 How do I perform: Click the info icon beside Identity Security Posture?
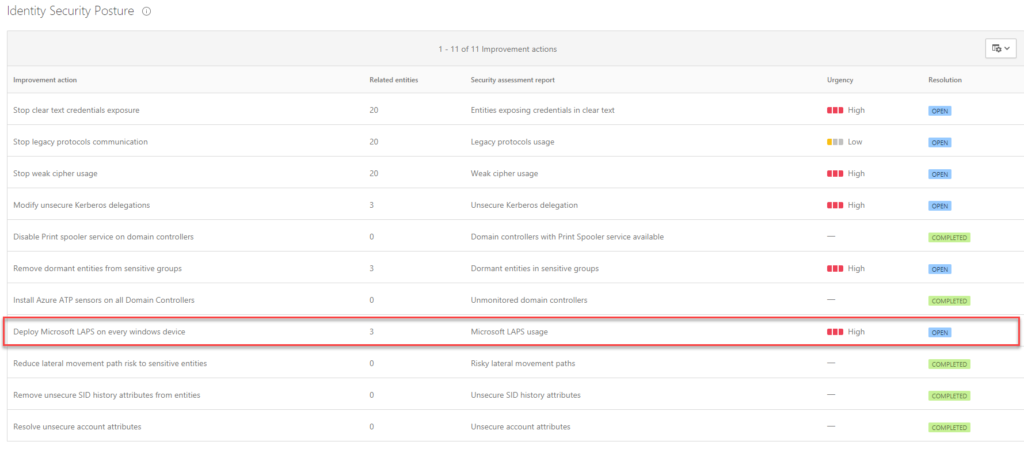point(147,12)
